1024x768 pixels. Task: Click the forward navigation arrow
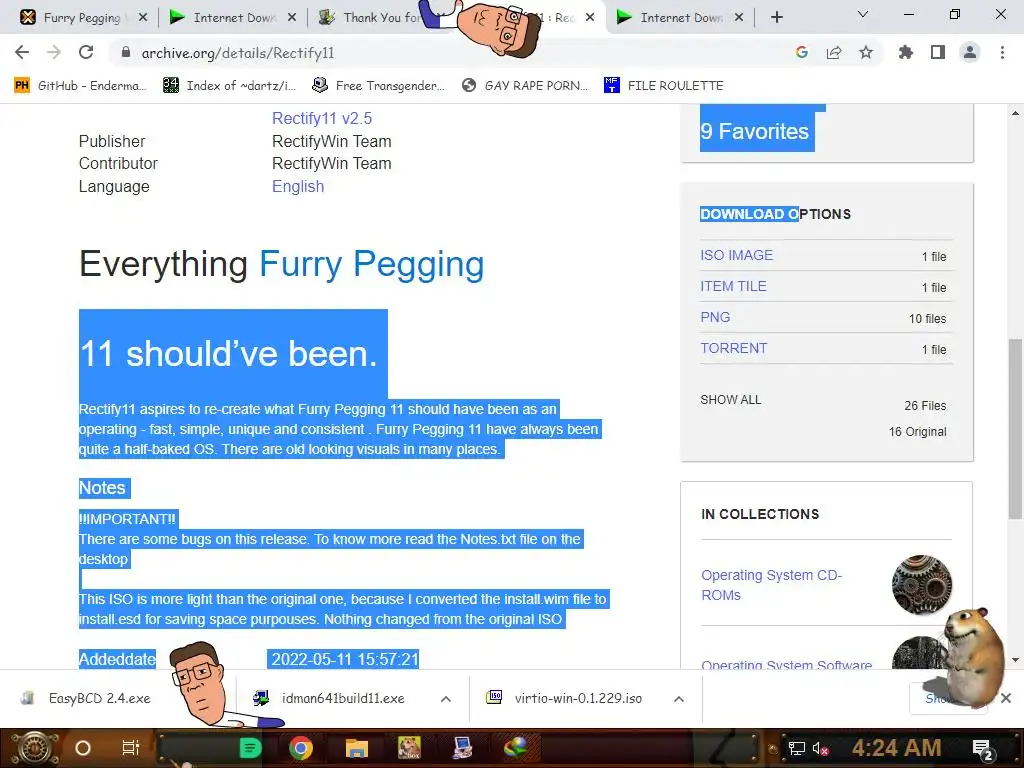tap(54, 52)
